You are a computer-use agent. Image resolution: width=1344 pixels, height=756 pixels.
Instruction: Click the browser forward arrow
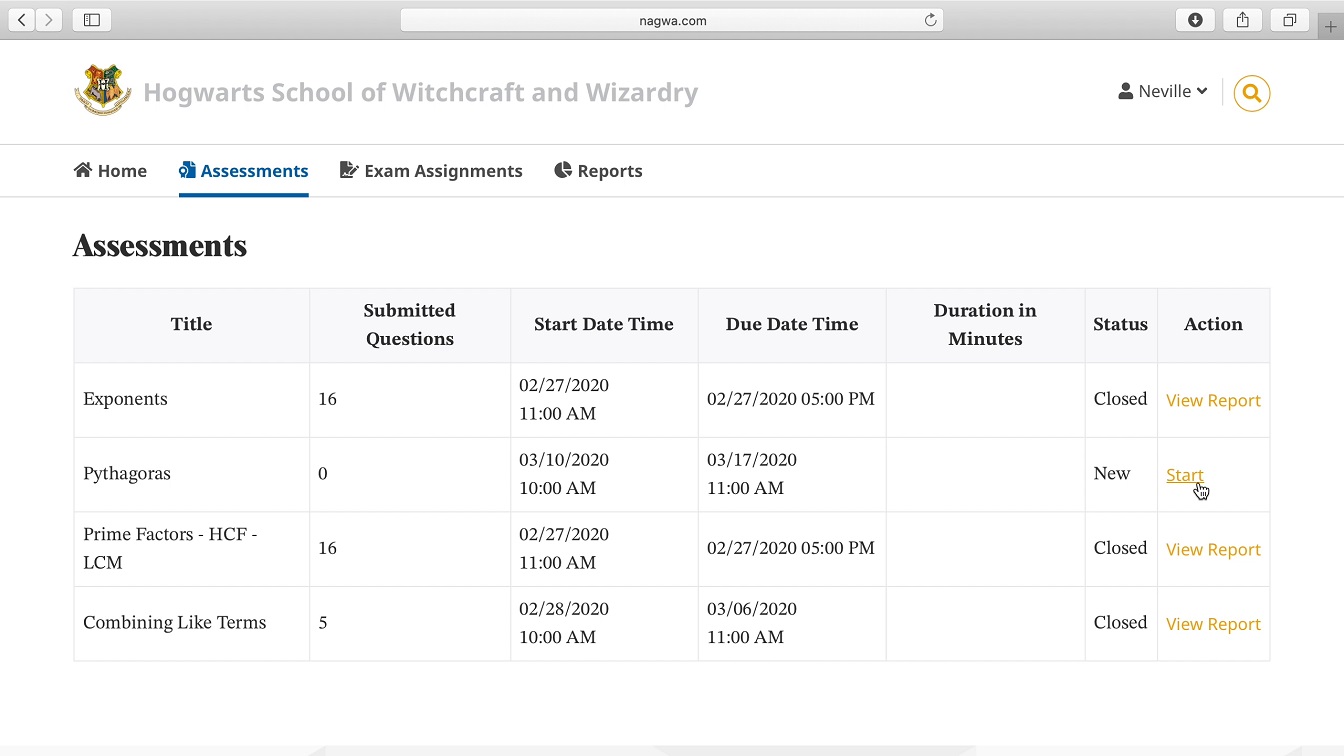pyautogui.click(x=48, y=20)
